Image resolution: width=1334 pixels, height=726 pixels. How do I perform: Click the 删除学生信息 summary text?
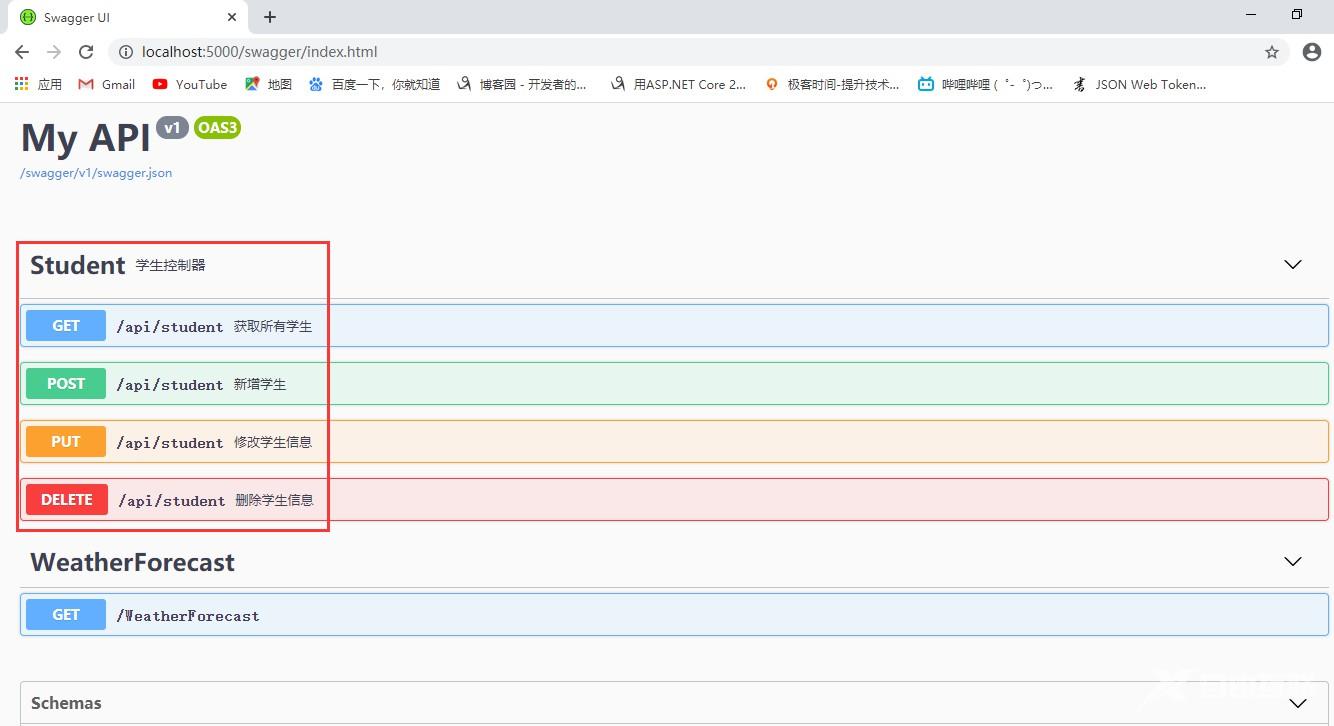point(275,500)
